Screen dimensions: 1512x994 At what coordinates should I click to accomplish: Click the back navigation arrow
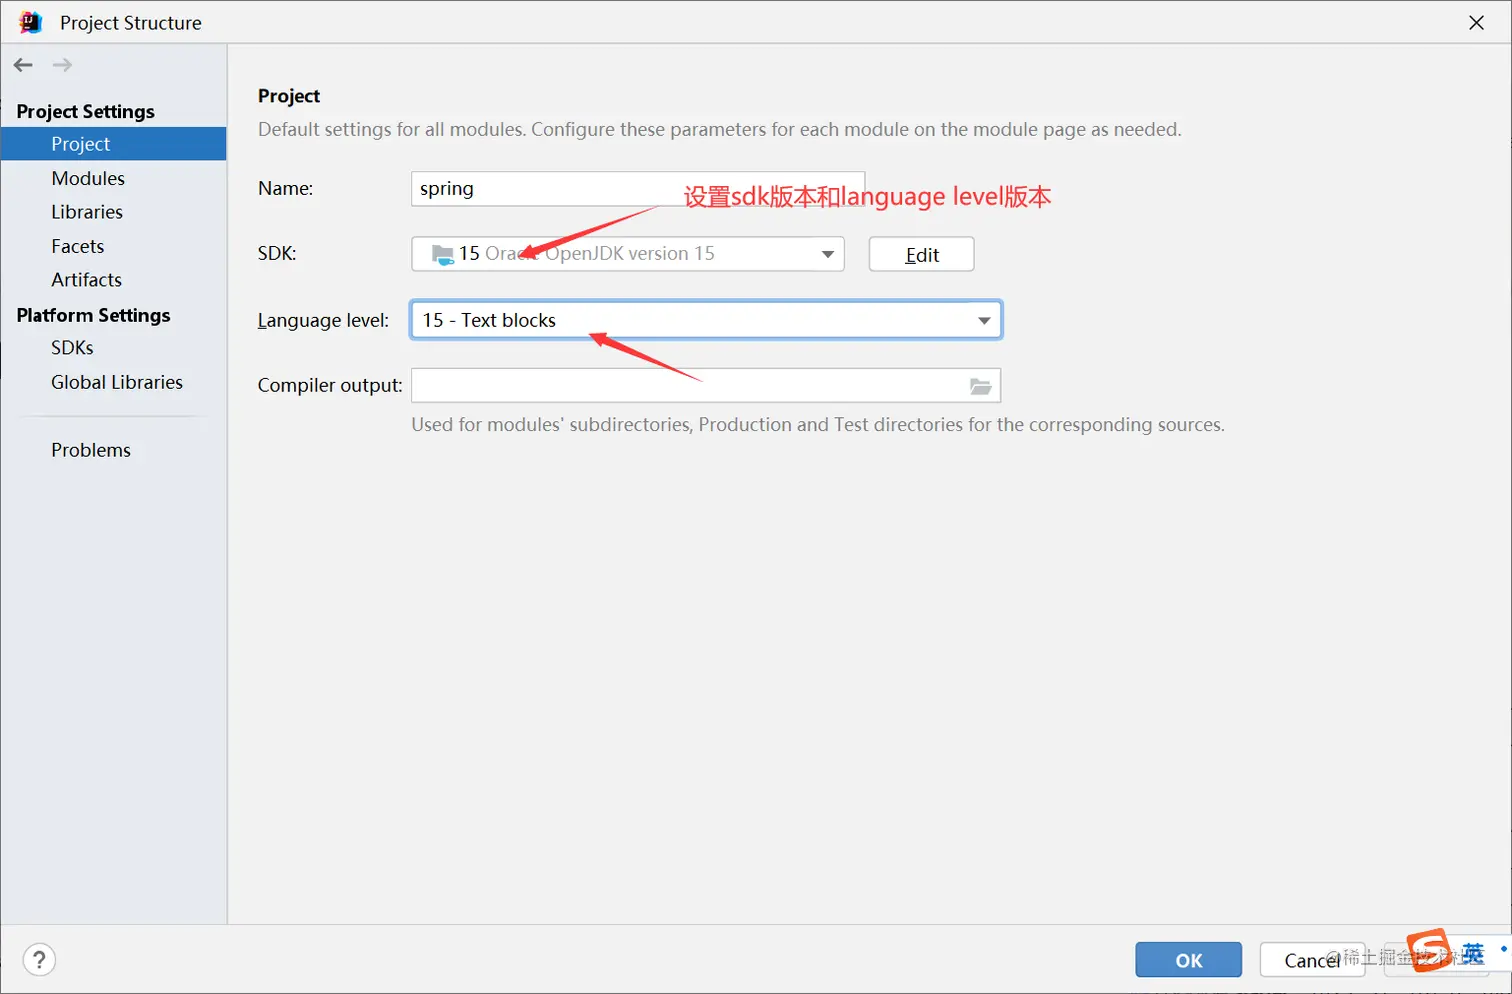pyautogui.click(x=23, y=65)
